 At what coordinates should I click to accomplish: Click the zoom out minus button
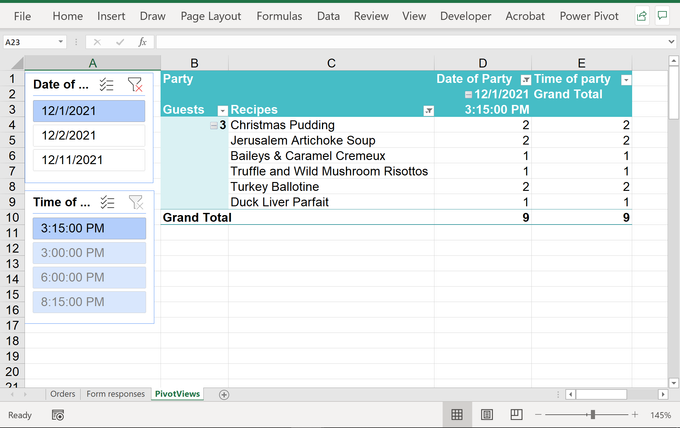[x=538, y=415]
